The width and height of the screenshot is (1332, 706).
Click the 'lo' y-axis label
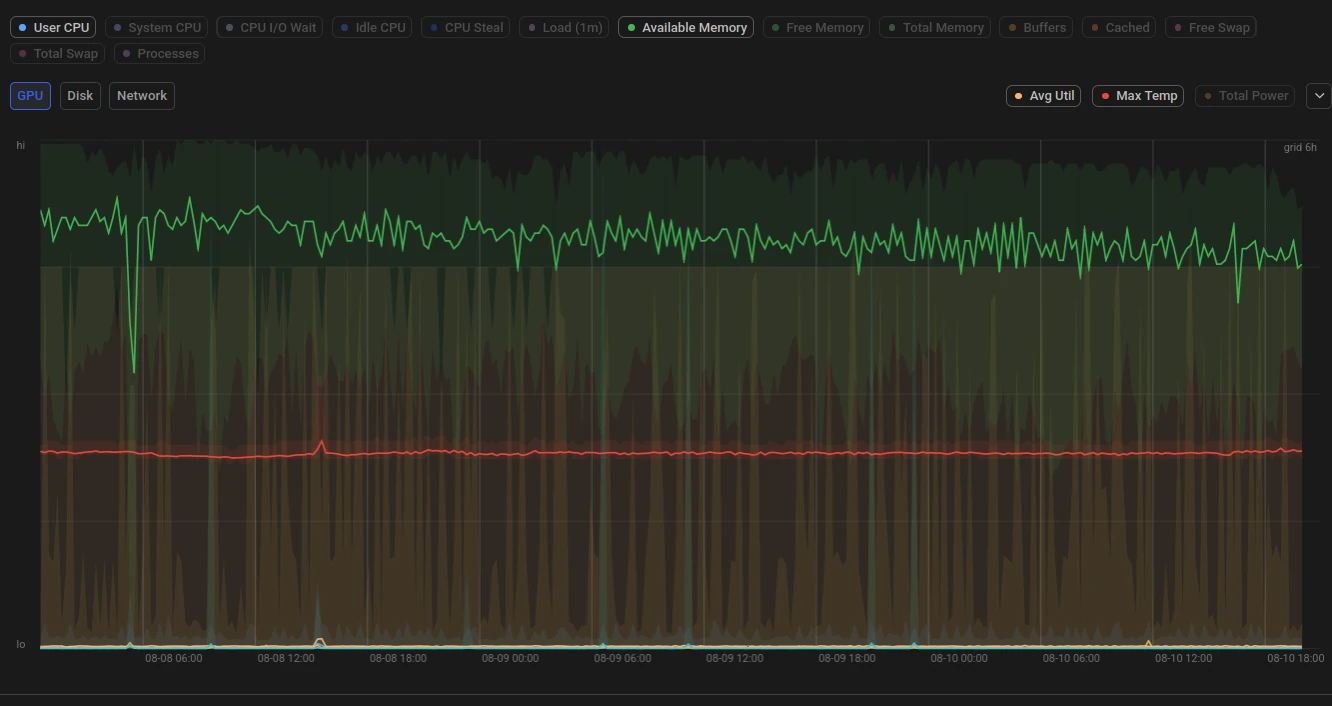(20, 644)
